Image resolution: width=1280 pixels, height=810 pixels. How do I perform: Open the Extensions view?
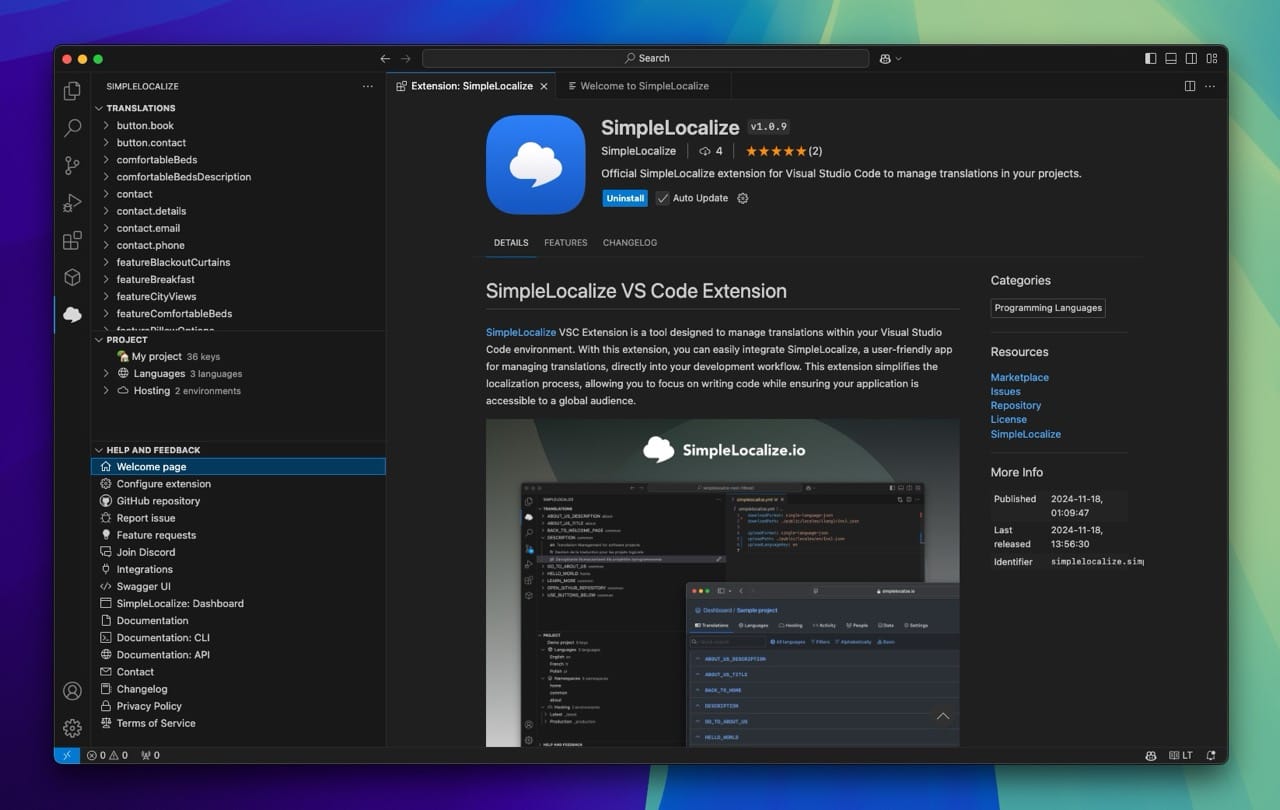click(72, 240)
